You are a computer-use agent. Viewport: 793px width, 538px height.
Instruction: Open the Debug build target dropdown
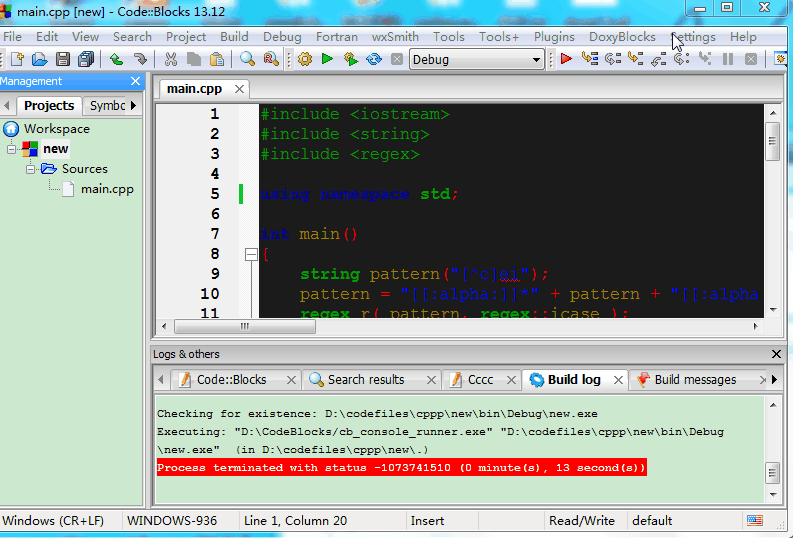click(537, 60)
